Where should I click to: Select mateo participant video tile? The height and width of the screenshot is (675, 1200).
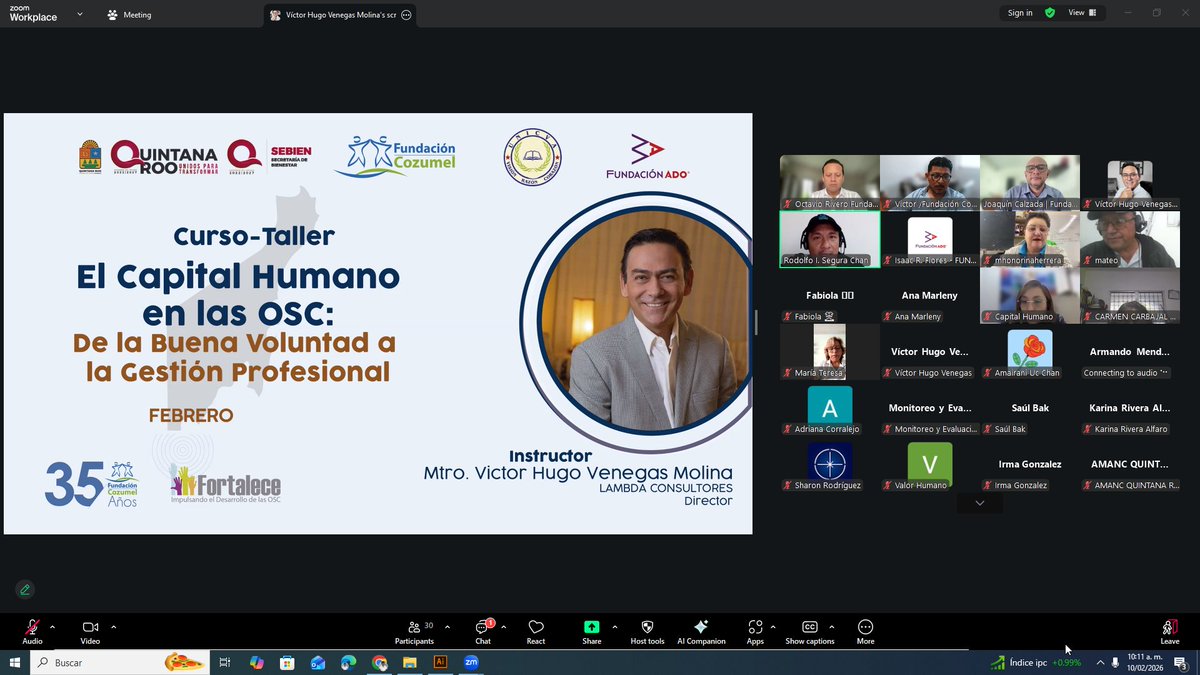tap(1130, 240)
